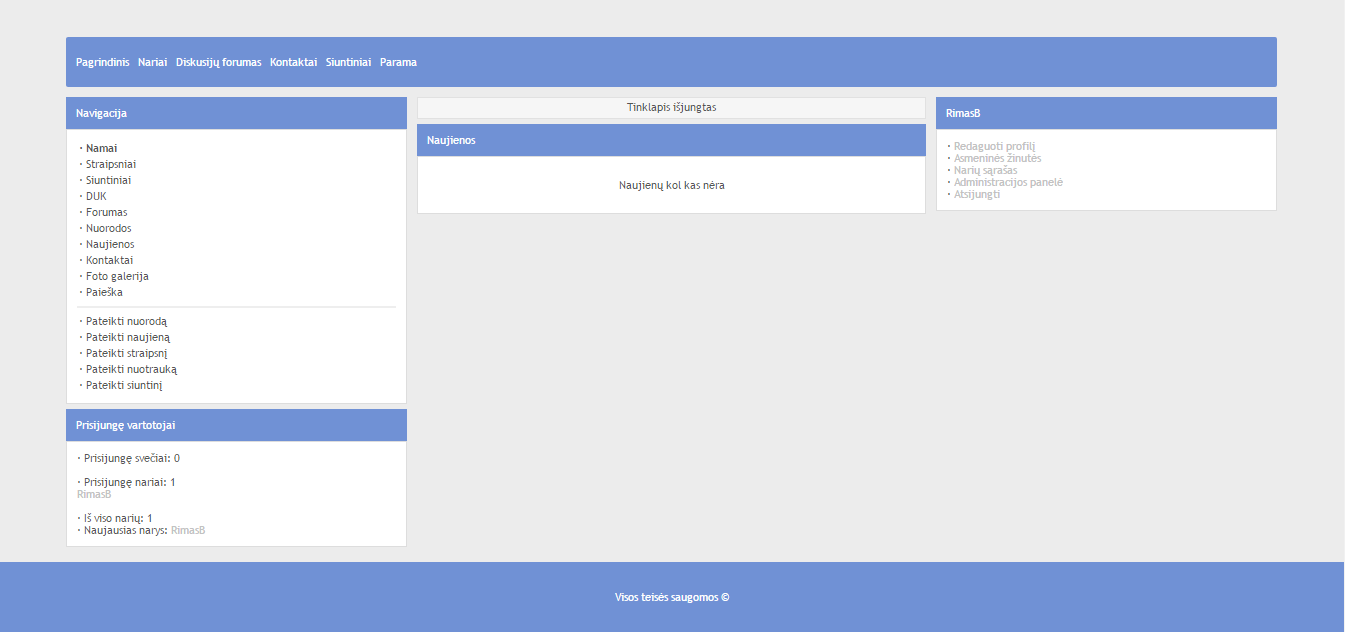Screen dimensions: 1345x632
Task: Go to Forumas in sidebar navigation
Action: [106, 212]
